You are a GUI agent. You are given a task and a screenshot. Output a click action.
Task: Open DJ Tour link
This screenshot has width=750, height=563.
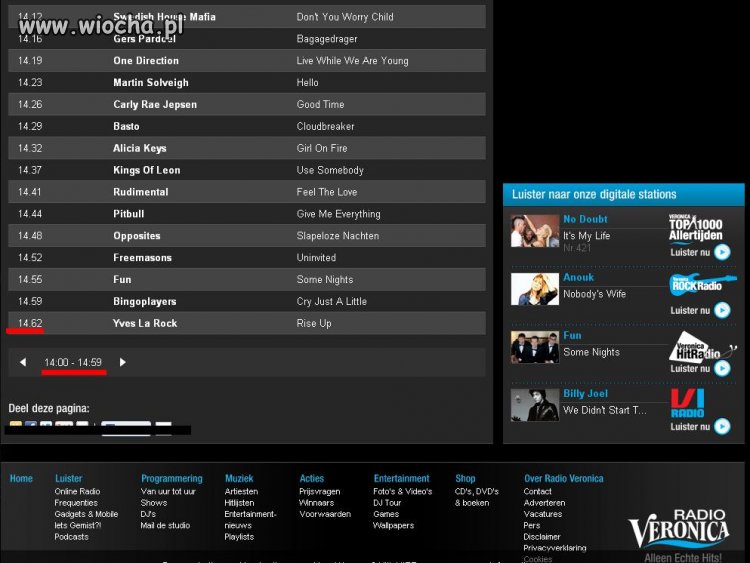click(x=387, y=503)
